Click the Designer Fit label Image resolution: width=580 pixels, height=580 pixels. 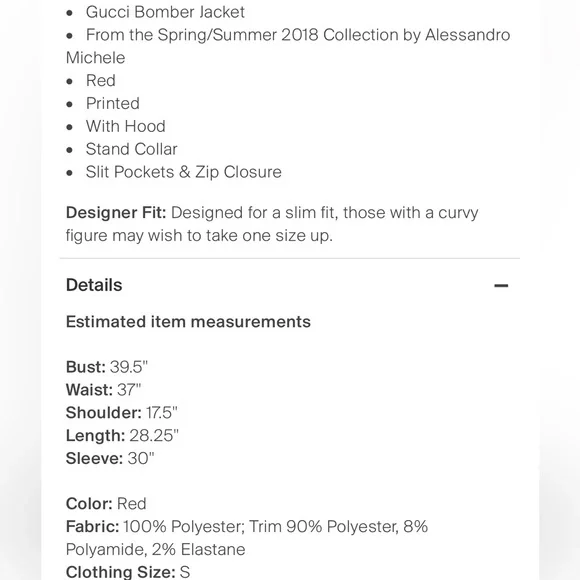click(x=116, y=213)
